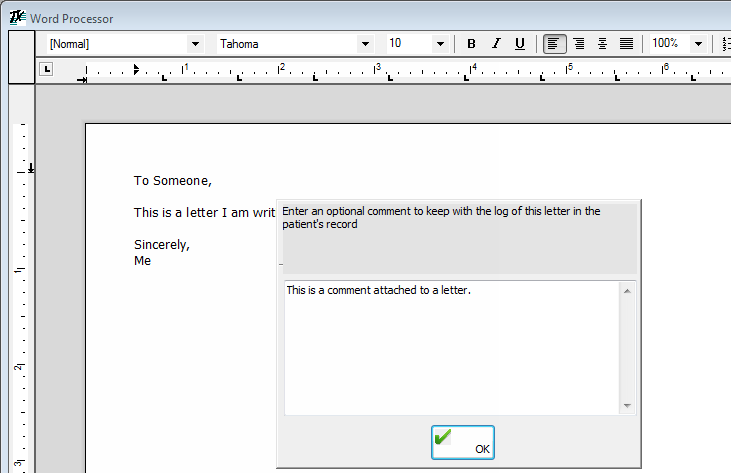731x473 pixels.
Task: Click the font size 10 field
Action: [409, 44]
